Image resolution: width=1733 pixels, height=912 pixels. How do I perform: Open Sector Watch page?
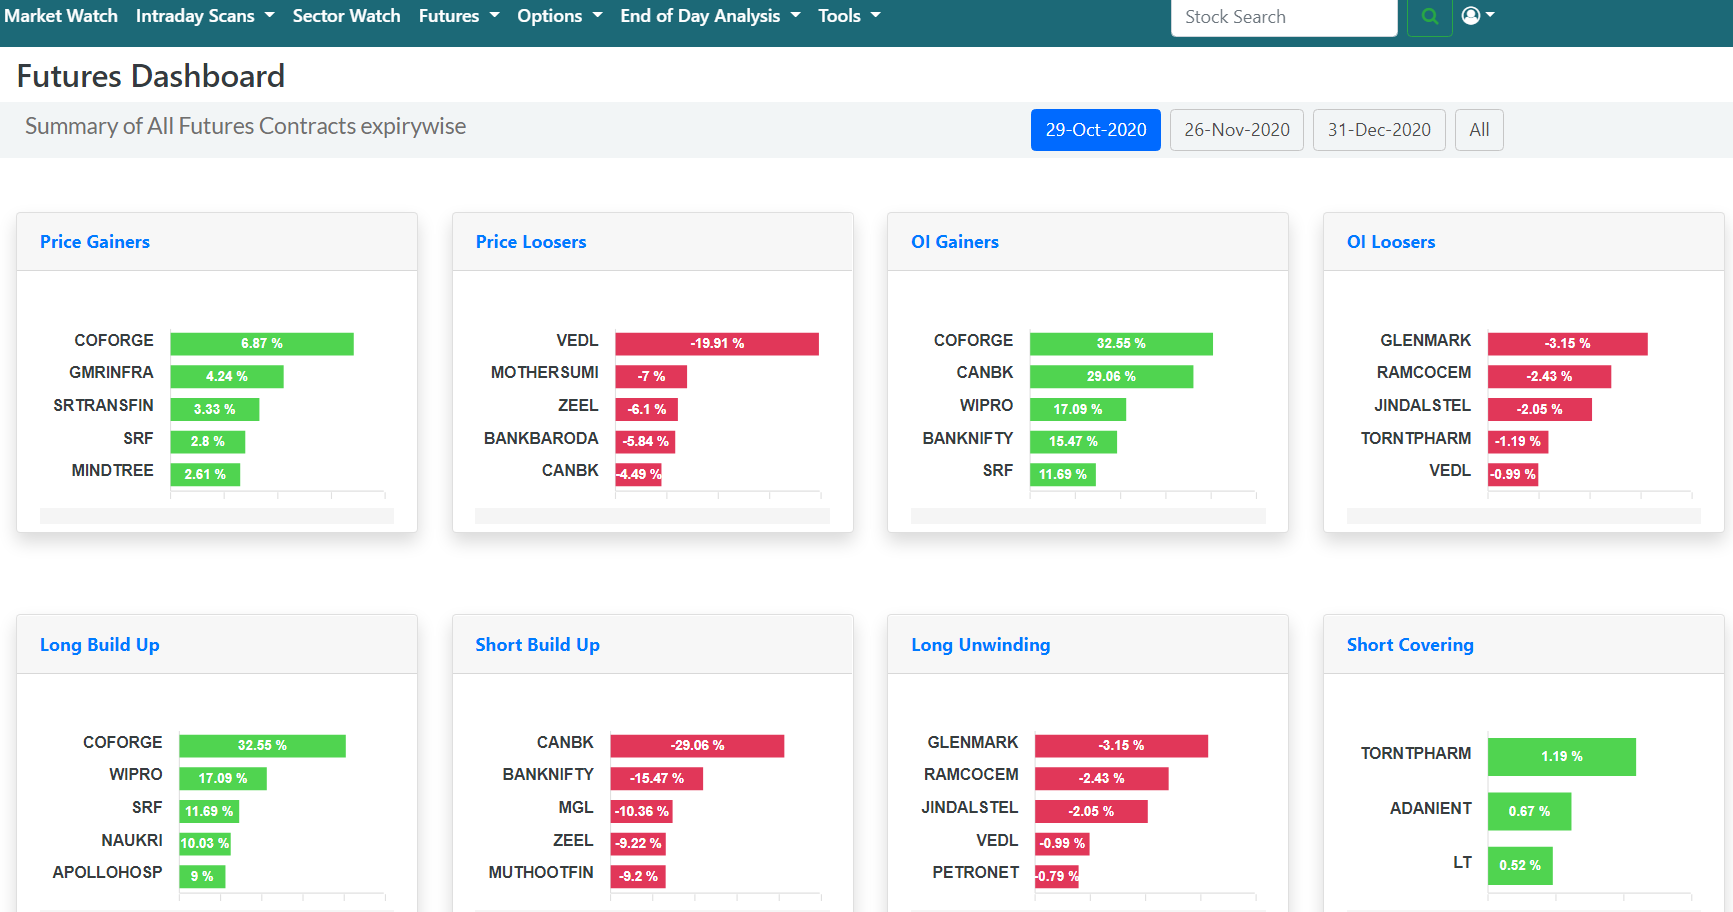(x=346, y=16)
